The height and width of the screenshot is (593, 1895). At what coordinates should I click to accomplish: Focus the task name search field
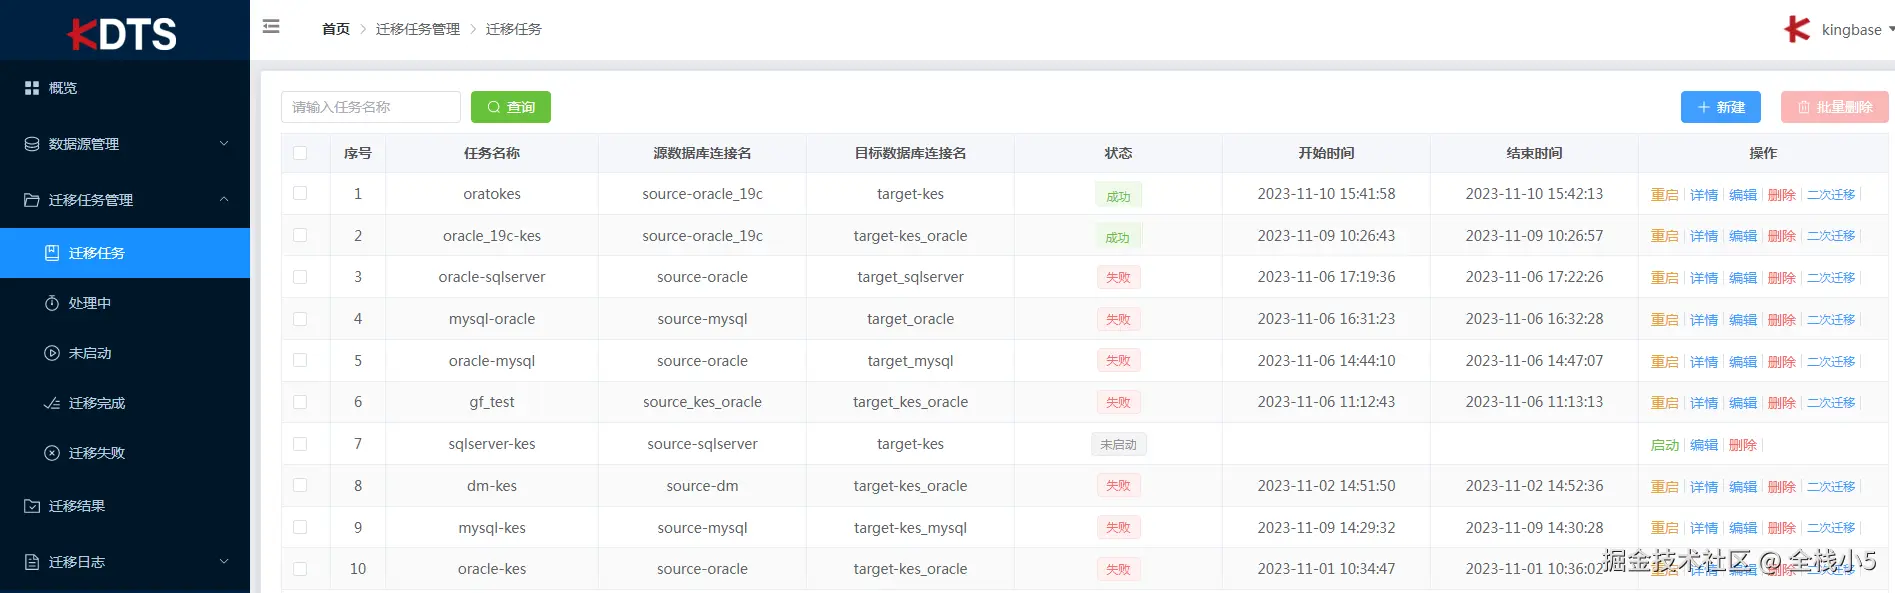coord(371,107)
